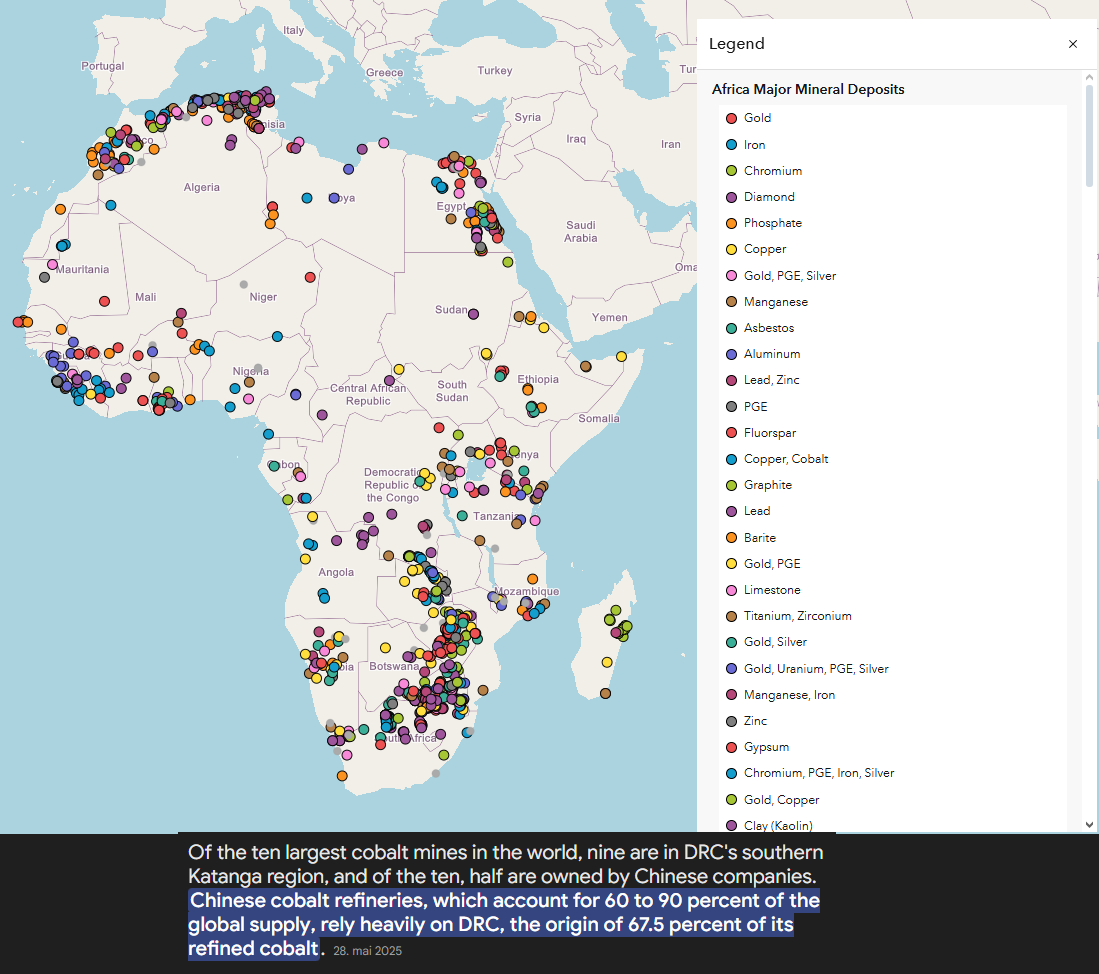This screenshot has width=1099, height=974.
Task: Click the Fluorspar legend swatch
Action: click(731, 433)
